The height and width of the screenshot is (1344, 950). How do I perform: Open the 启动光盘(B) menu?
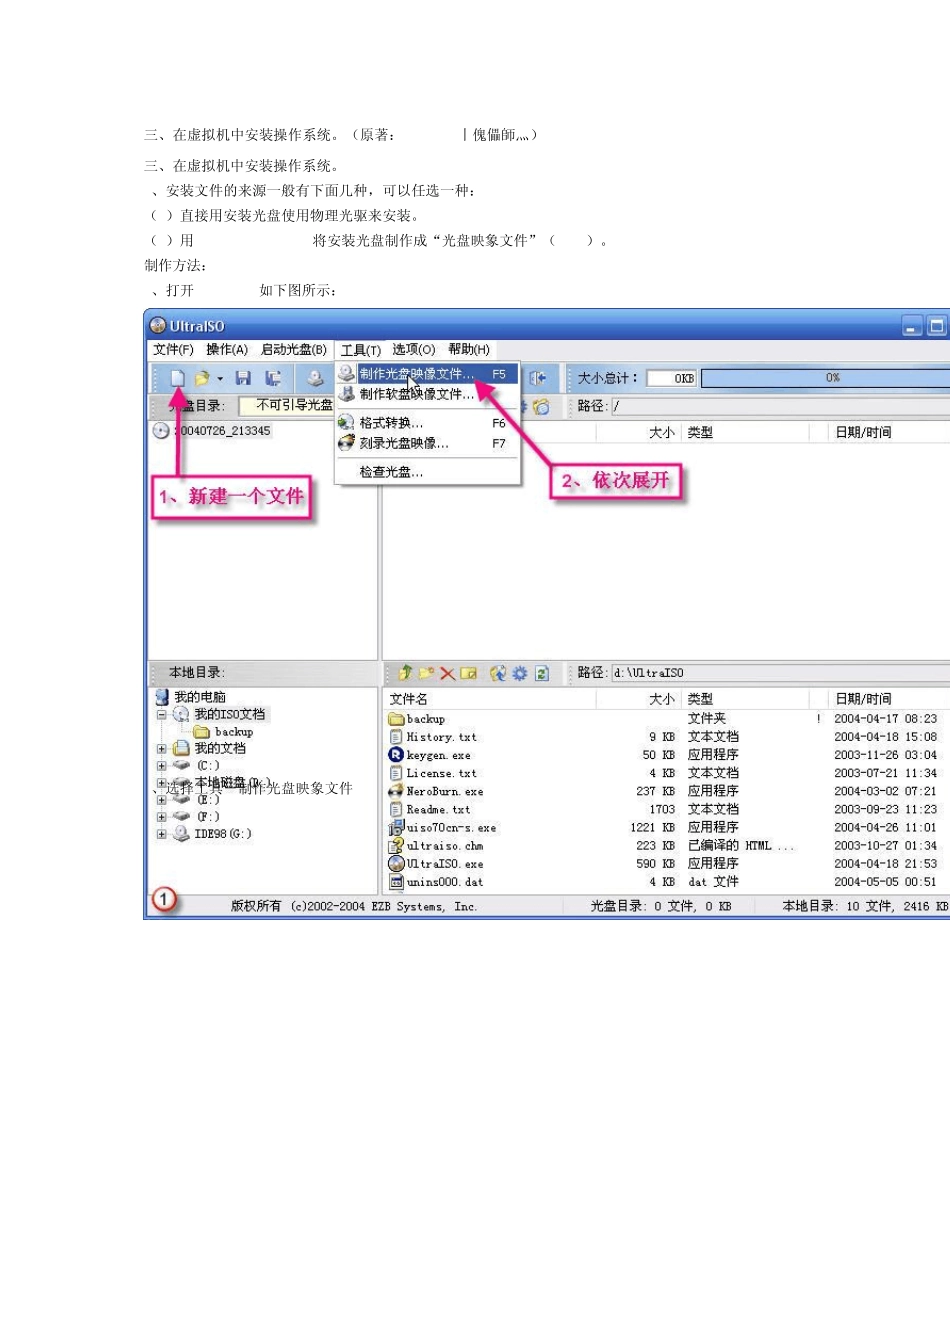pyautogui.click(x=294, y=349)
